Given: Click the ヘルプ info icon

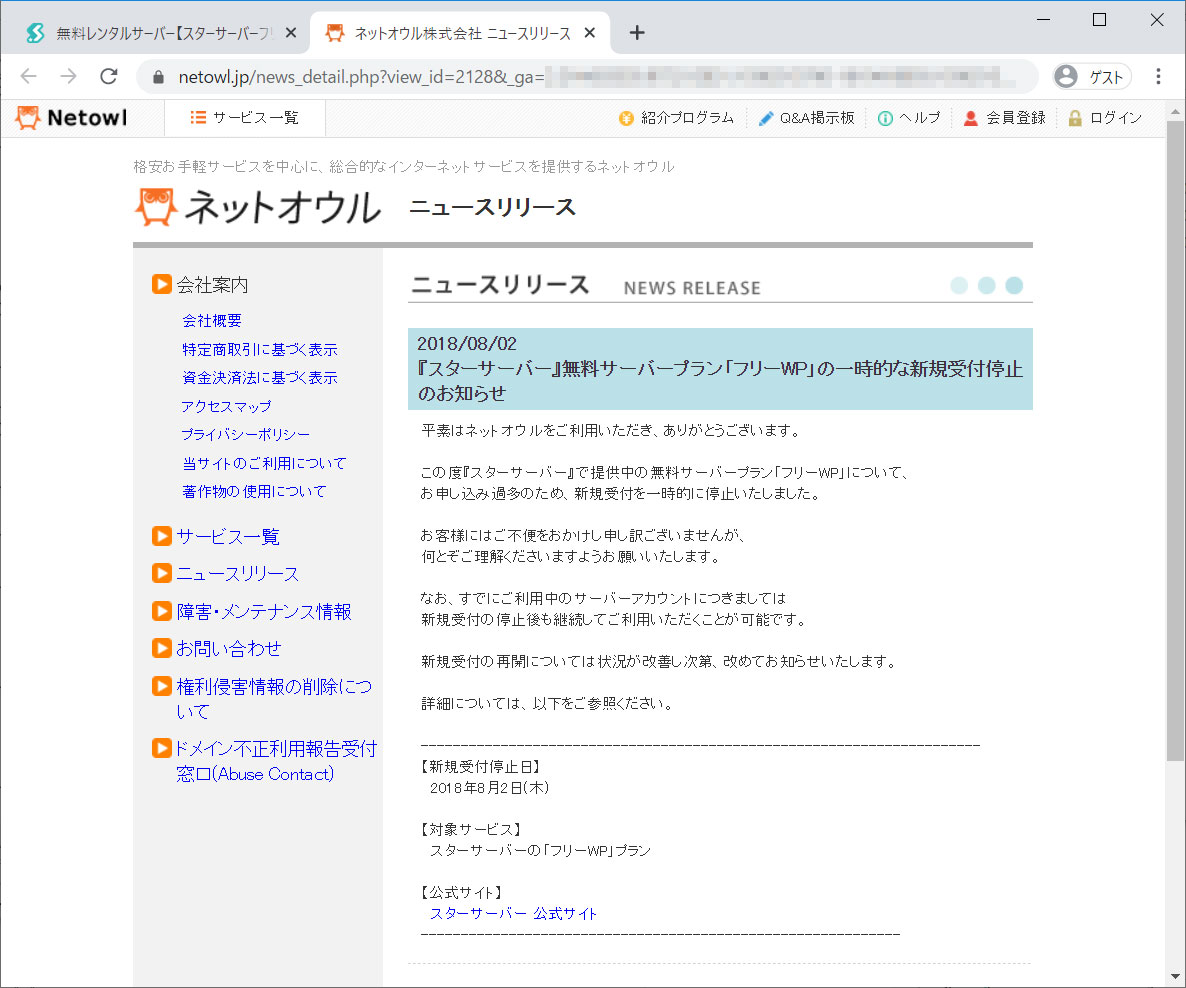Looking at the screenshot, I should pos(885,118).
